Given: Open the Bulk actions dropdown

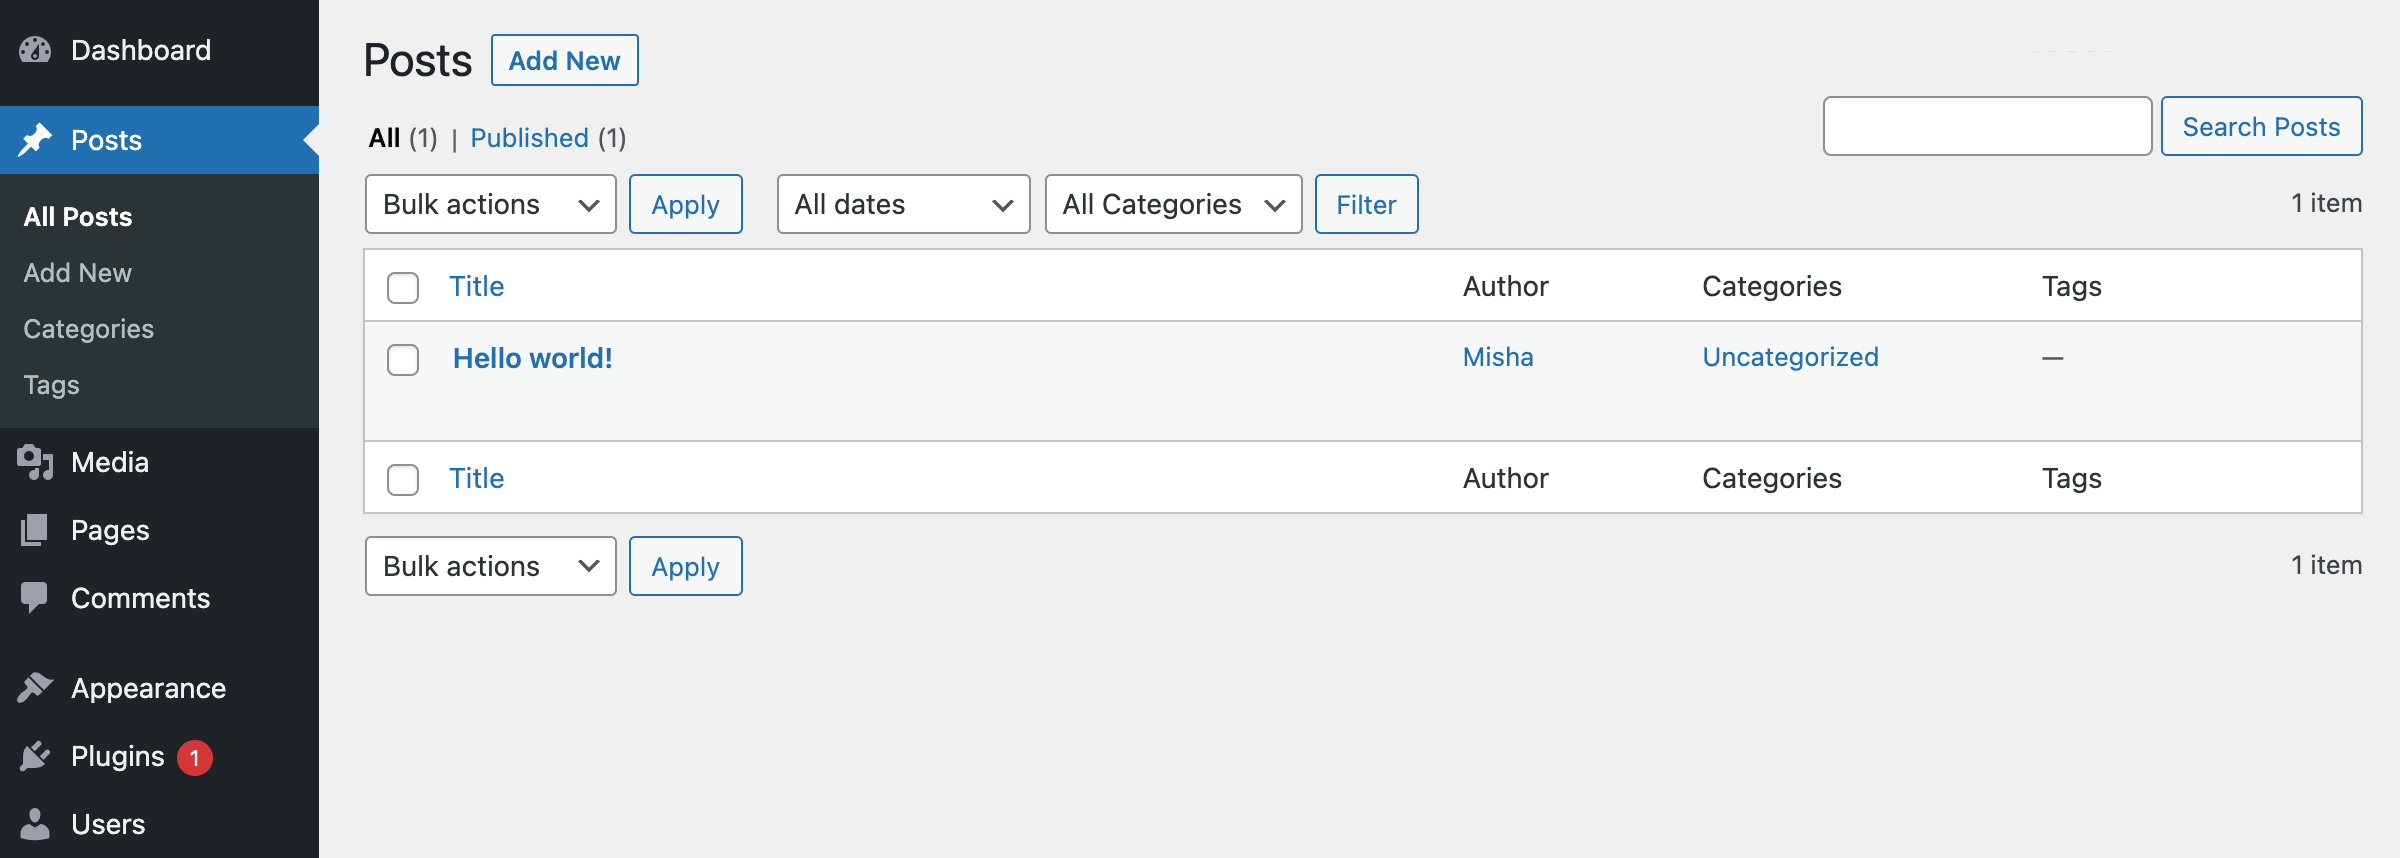Looking at the screenshot, I should coord(490,204).
